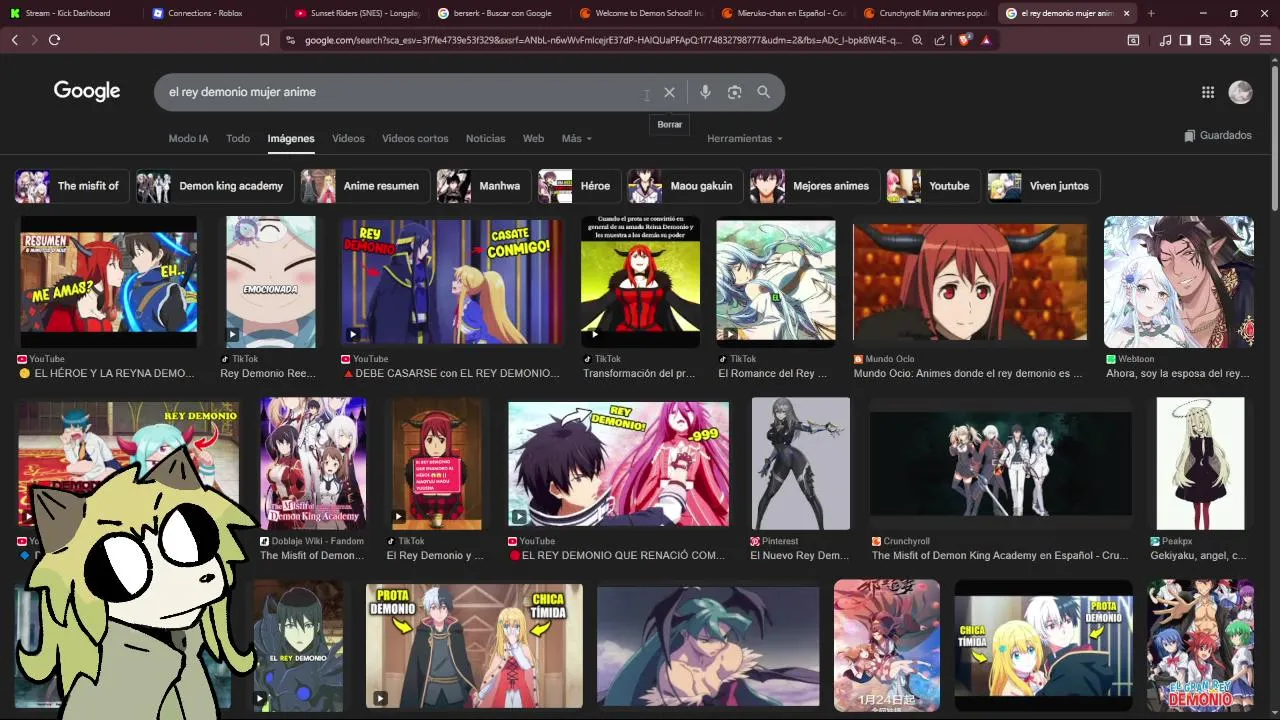Switch to Videos cortos tab

(x=415, y=138)
